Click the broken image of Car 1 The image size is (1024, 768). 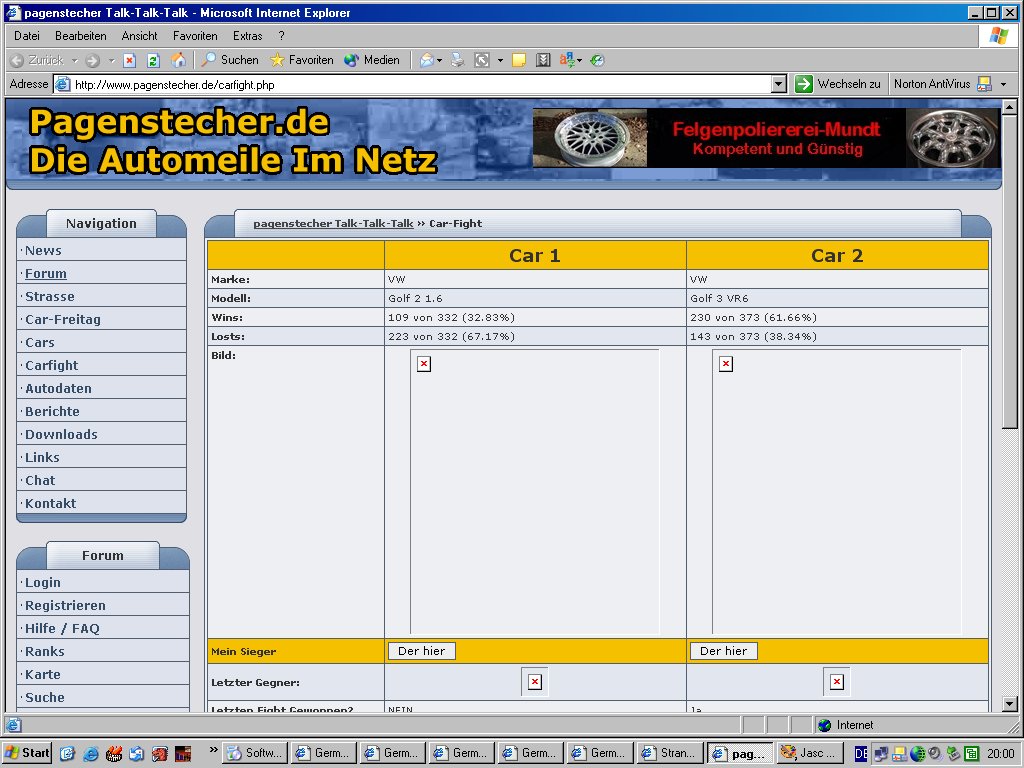[x=535, y=492]
